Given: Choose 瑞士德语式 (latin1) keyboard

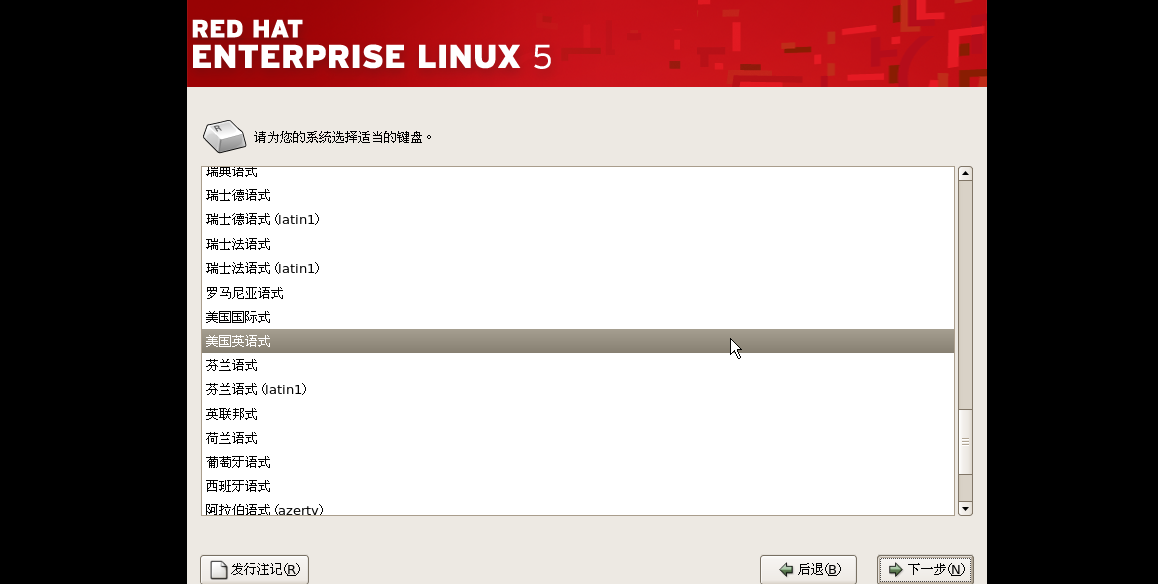Looking at the screenshot, I should [x=262, y=219].
